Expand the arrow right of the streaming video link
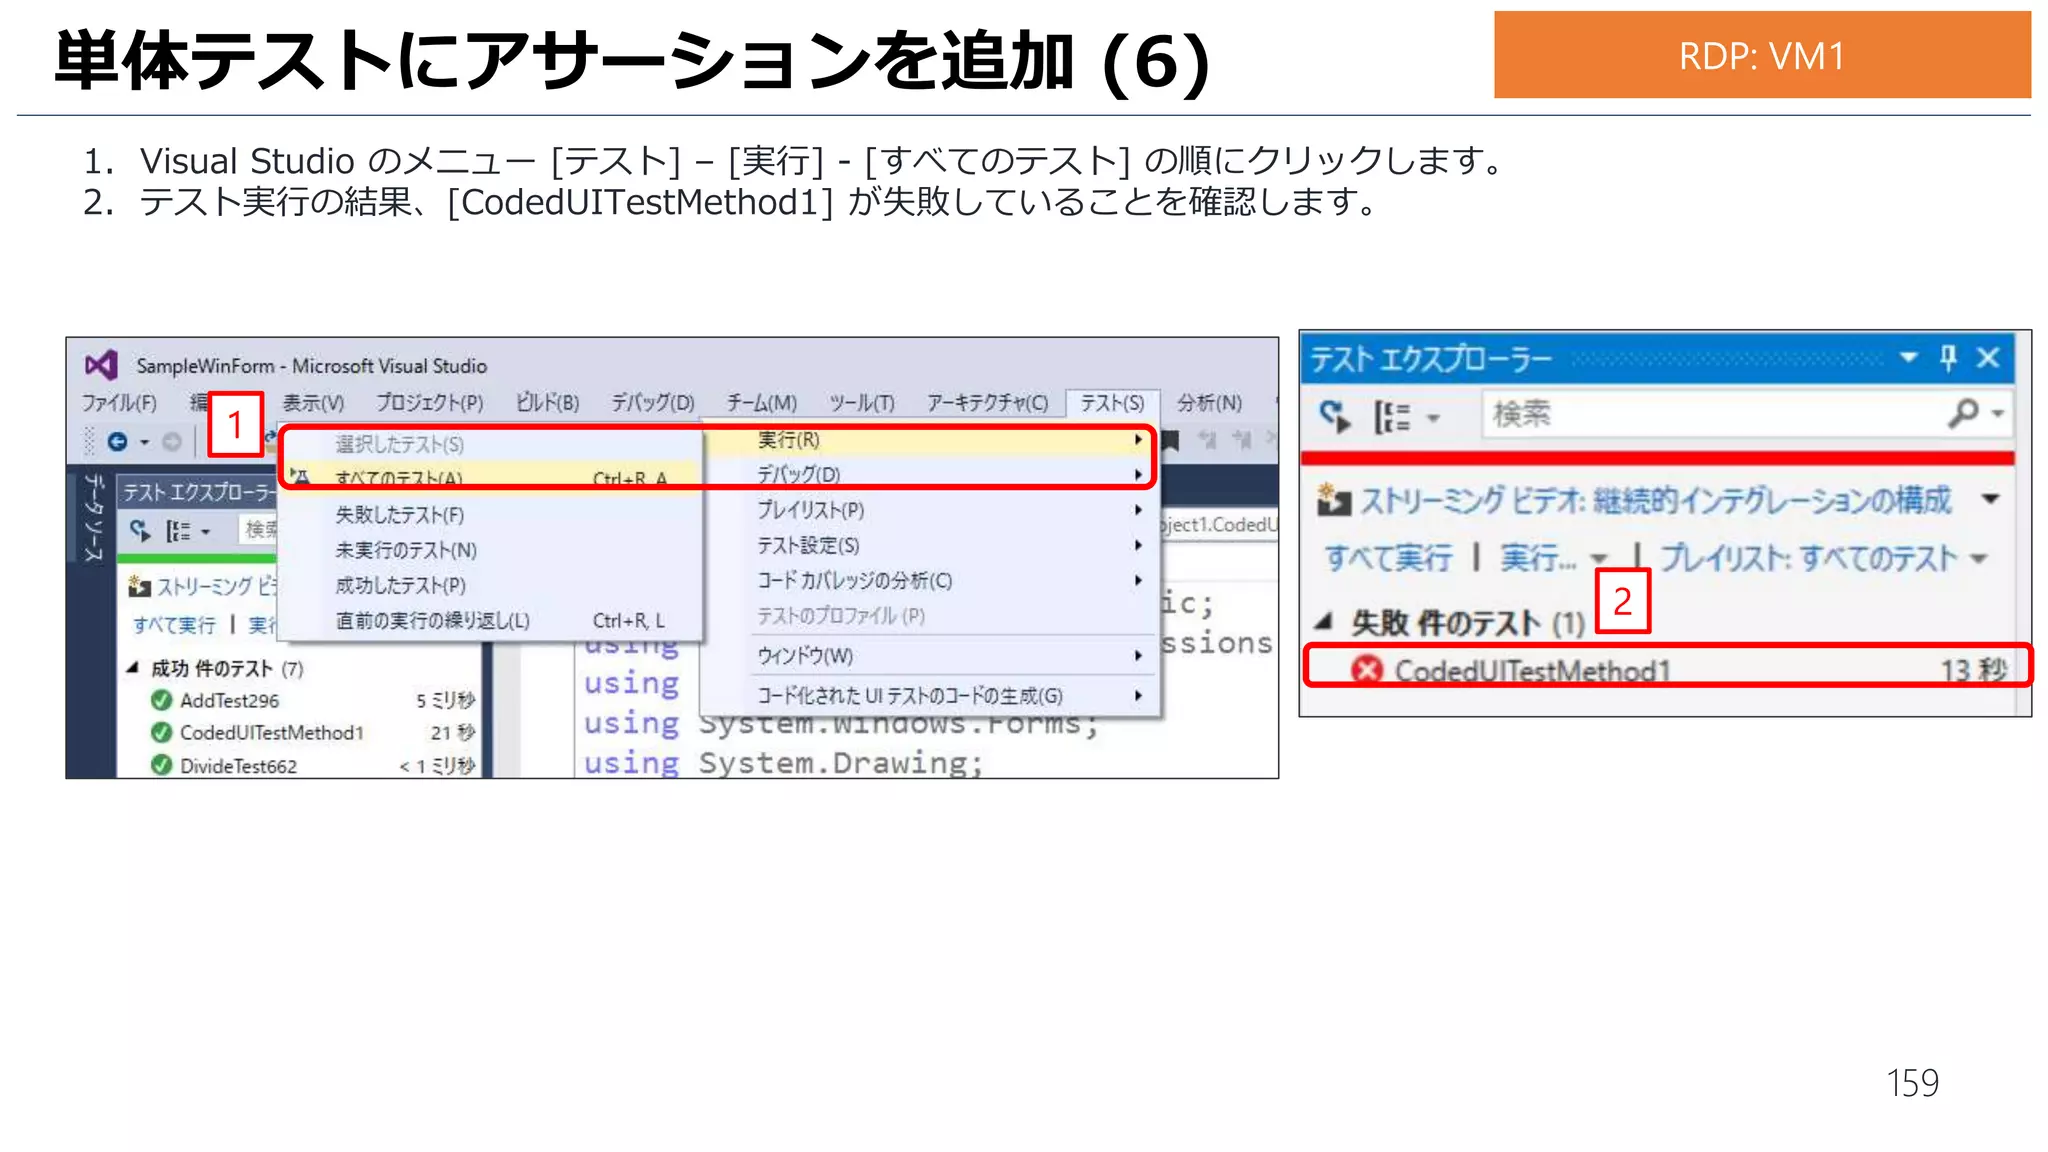Screen dimensions: 2048x1152 1990,498
